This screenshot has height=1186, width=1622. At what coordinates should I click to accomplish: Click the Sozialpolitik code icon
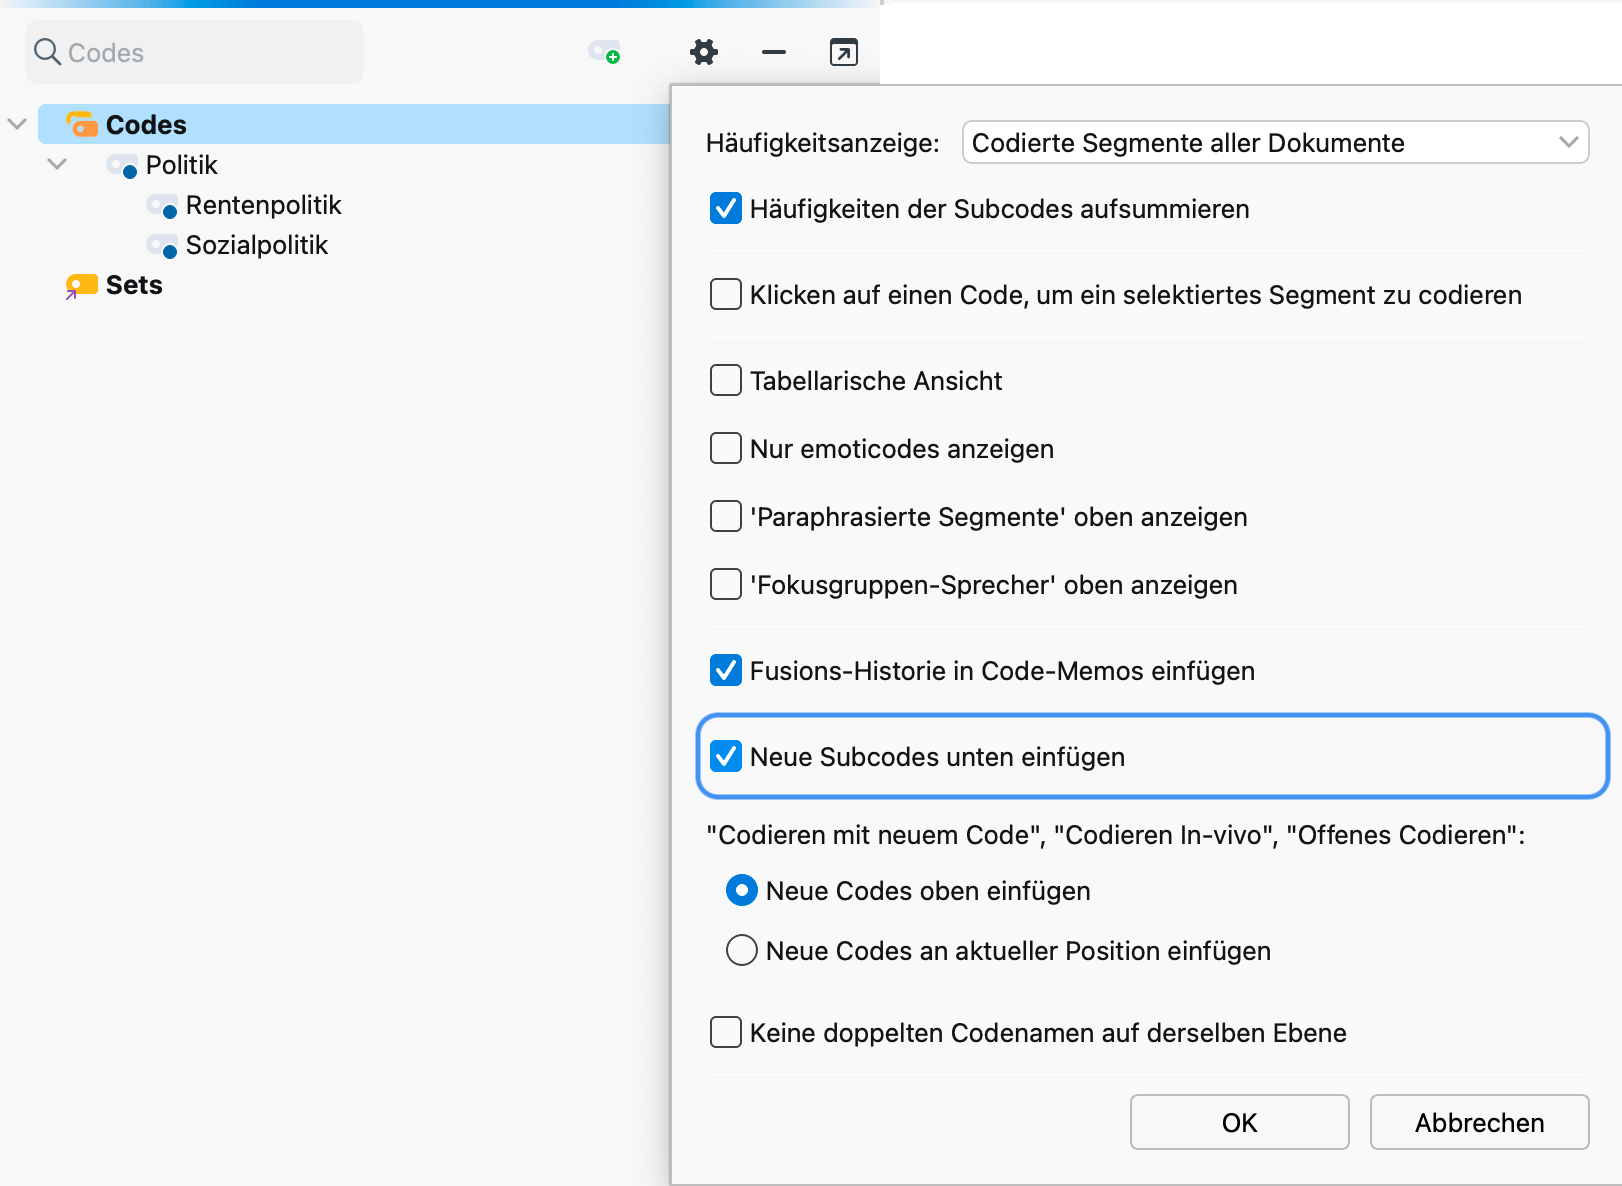162,246
